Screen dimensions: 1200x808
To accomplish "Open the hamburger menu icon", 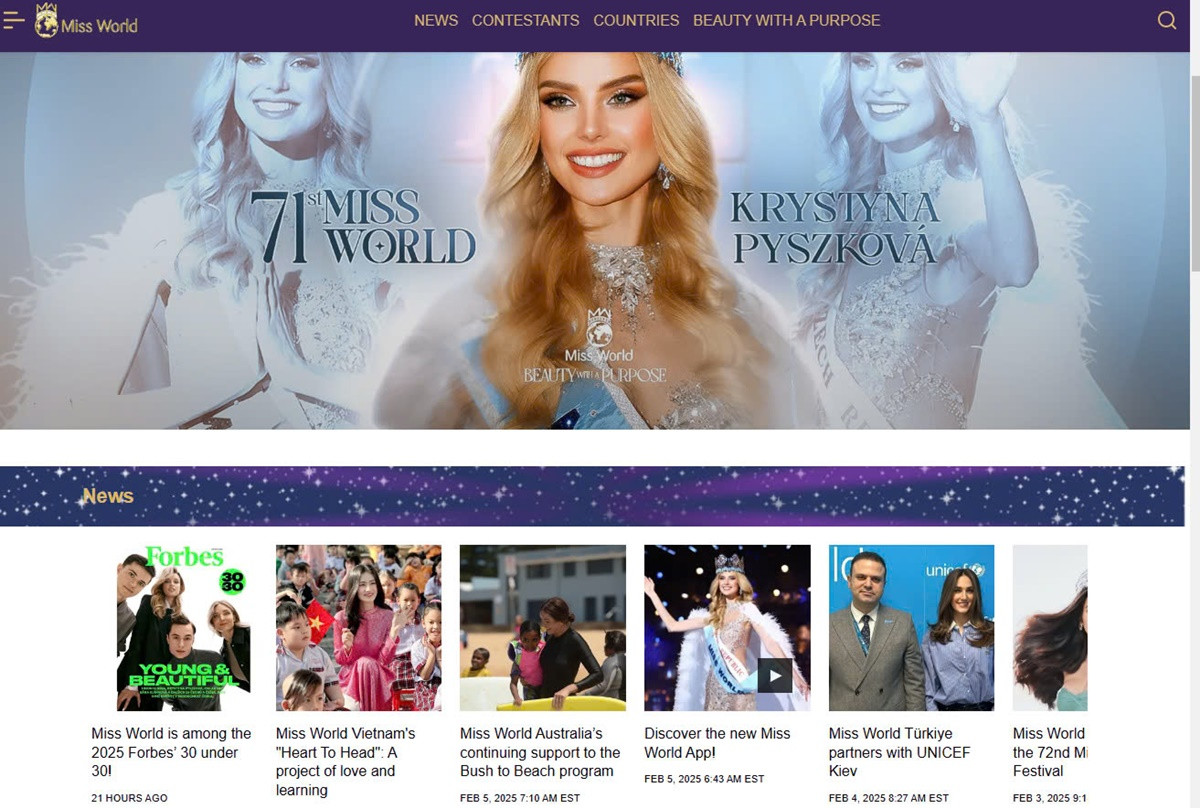I will coord(13,21).
